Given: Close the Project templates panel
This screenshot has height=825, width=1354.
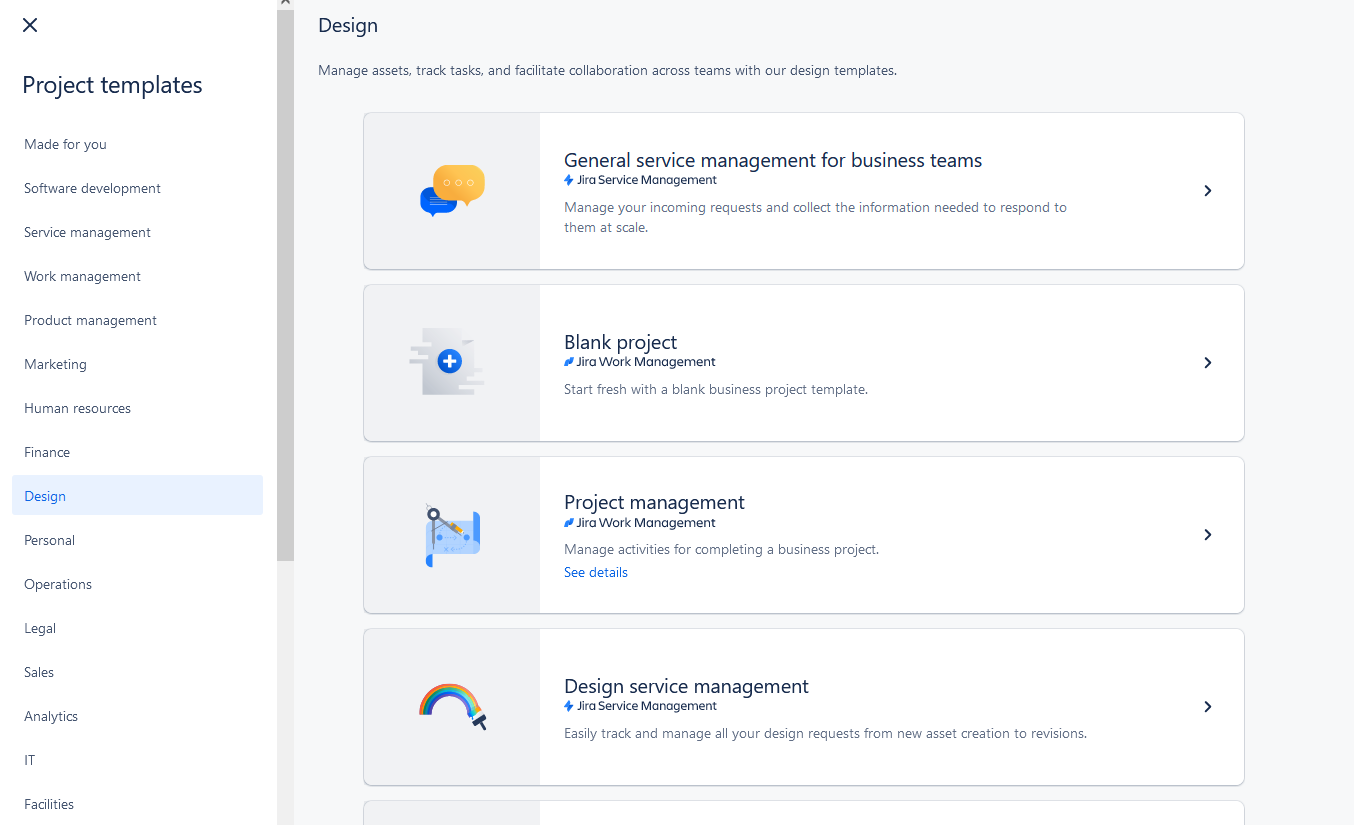Looking at the screenshot, I should pos(30,25).
